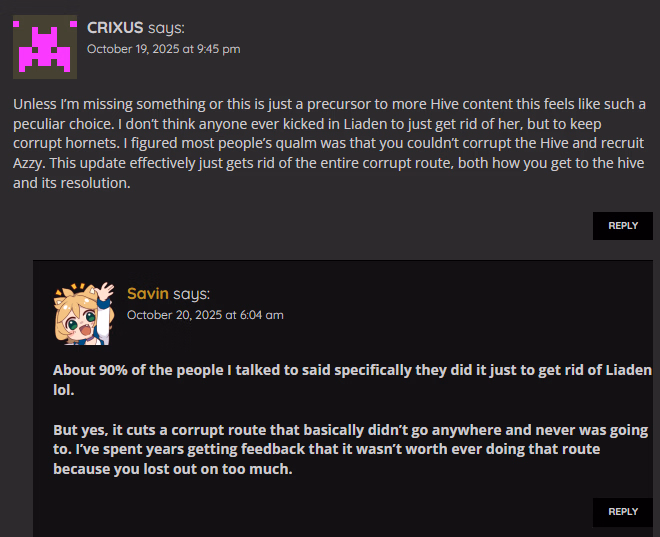Screen dimensions: 660x537
Task: Click CRIXUS's pink pixel invader avatar
Action: coord(45,46)
